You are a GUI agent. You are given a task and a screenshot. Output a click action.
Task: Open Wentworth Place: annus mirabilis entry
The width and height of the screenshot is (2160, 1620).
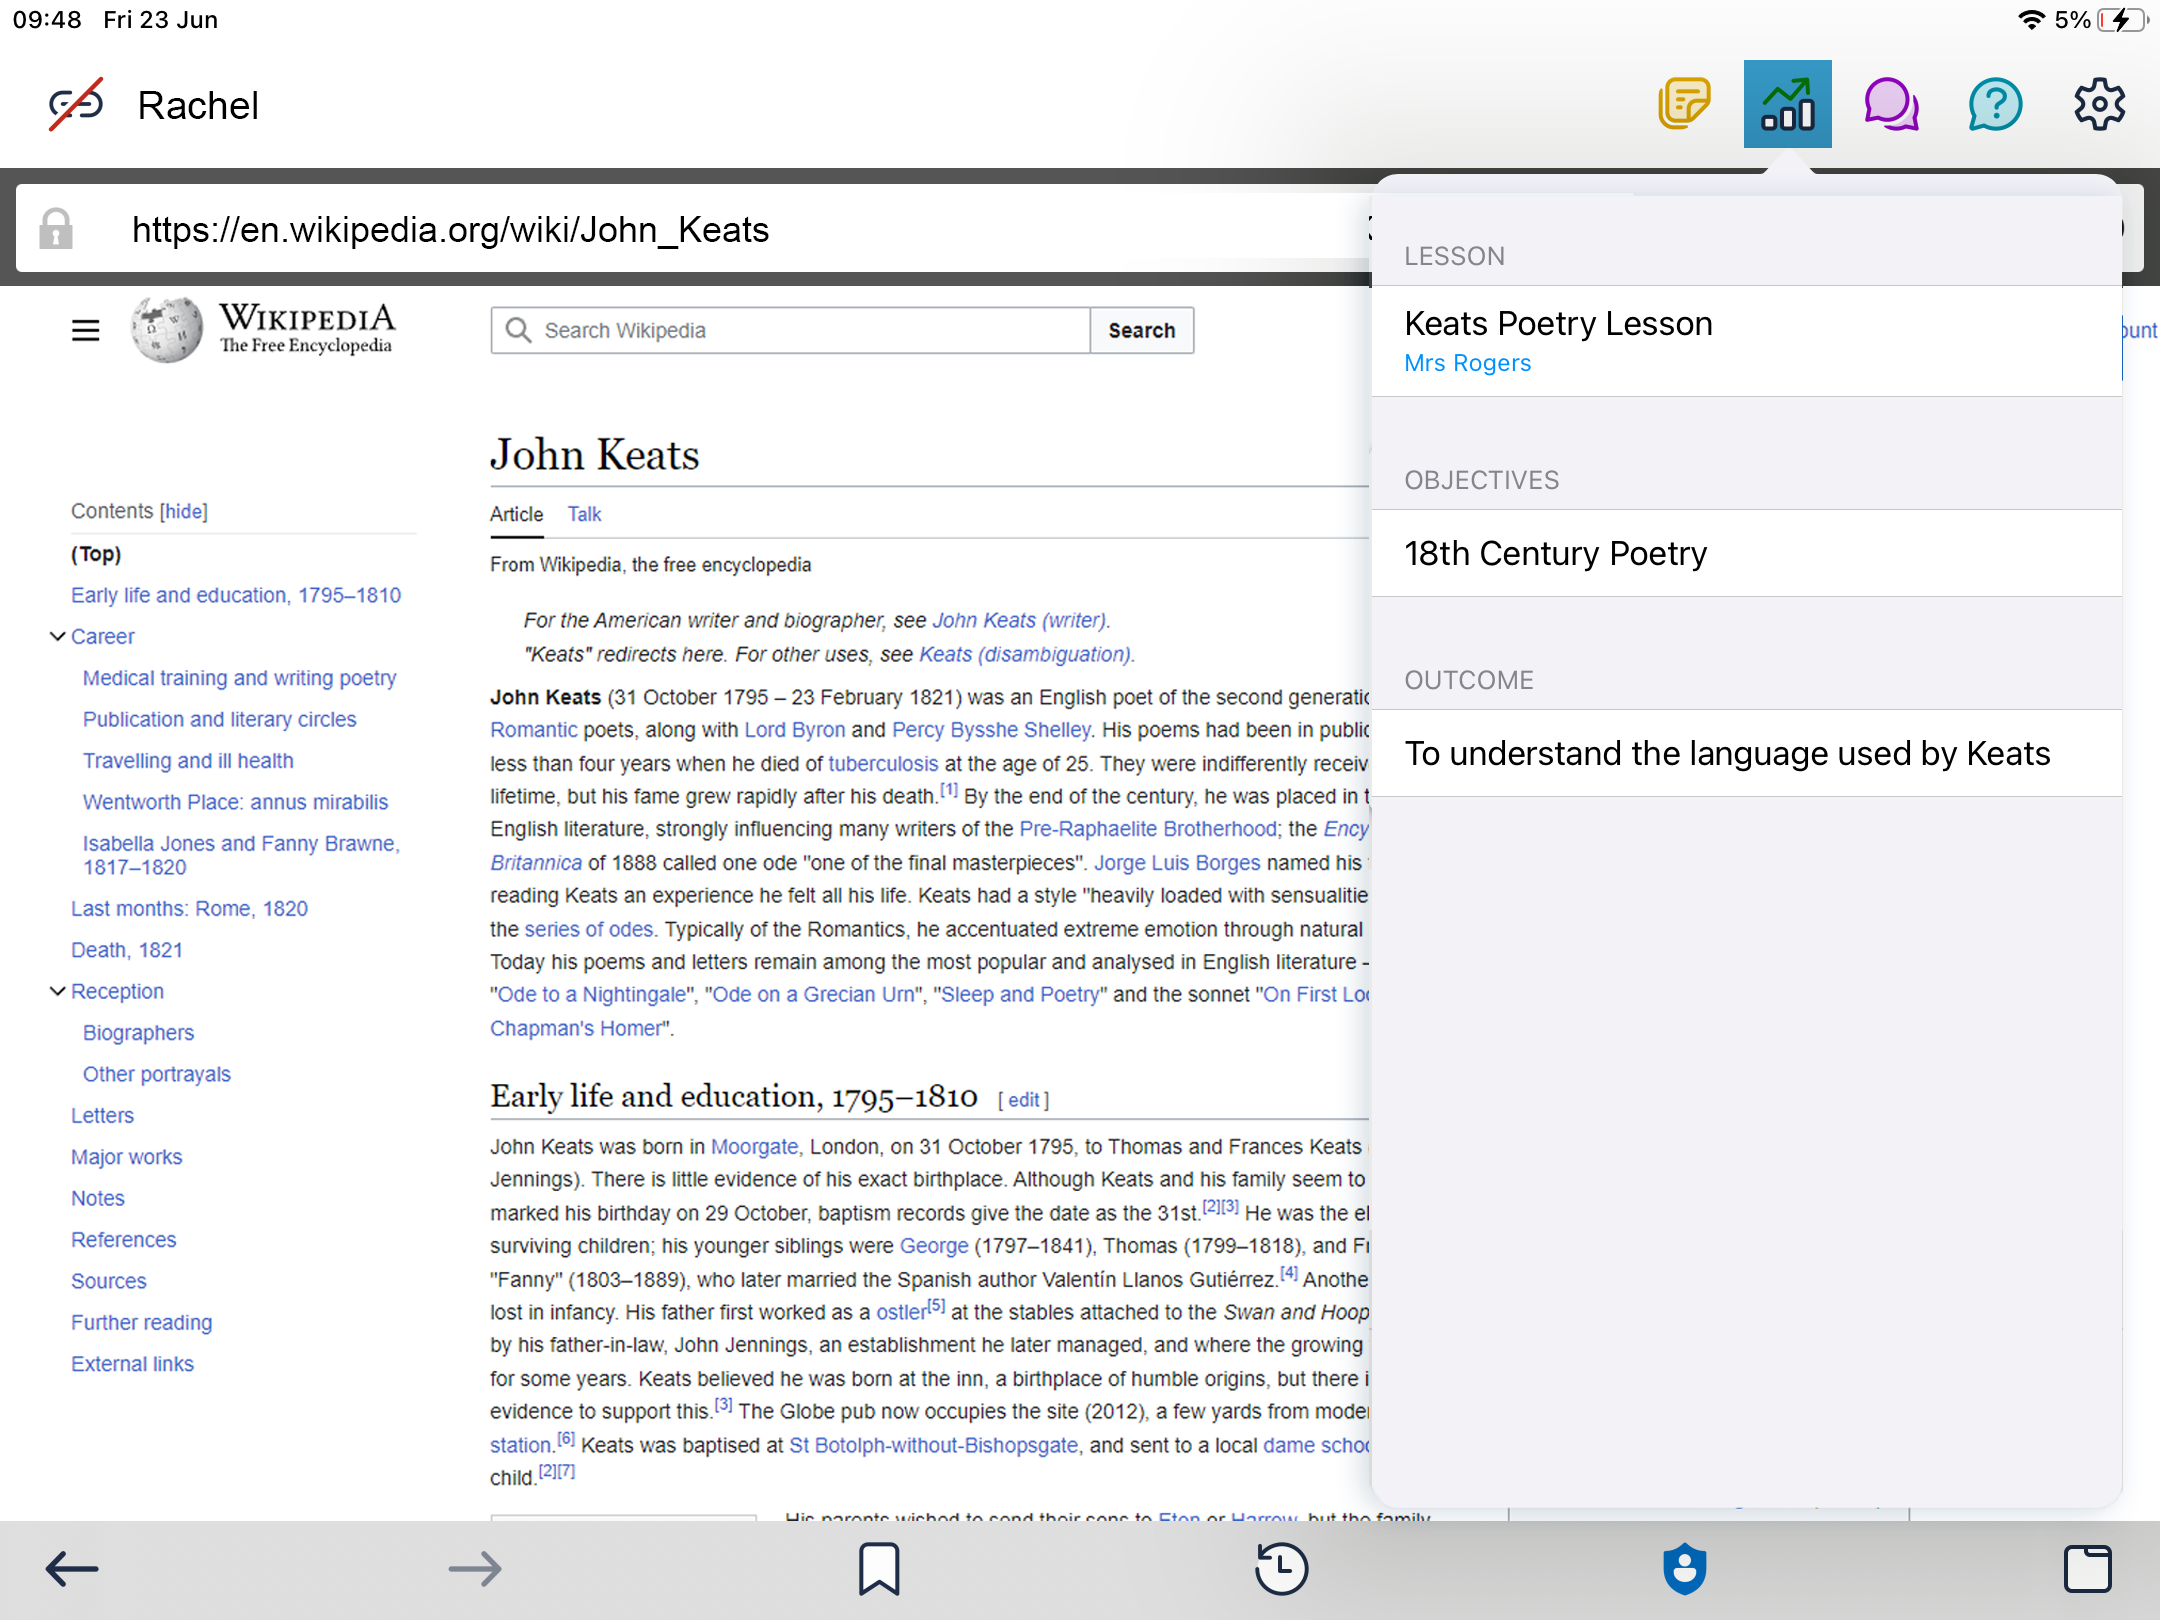pyautogui.click(x=235, y=802)
